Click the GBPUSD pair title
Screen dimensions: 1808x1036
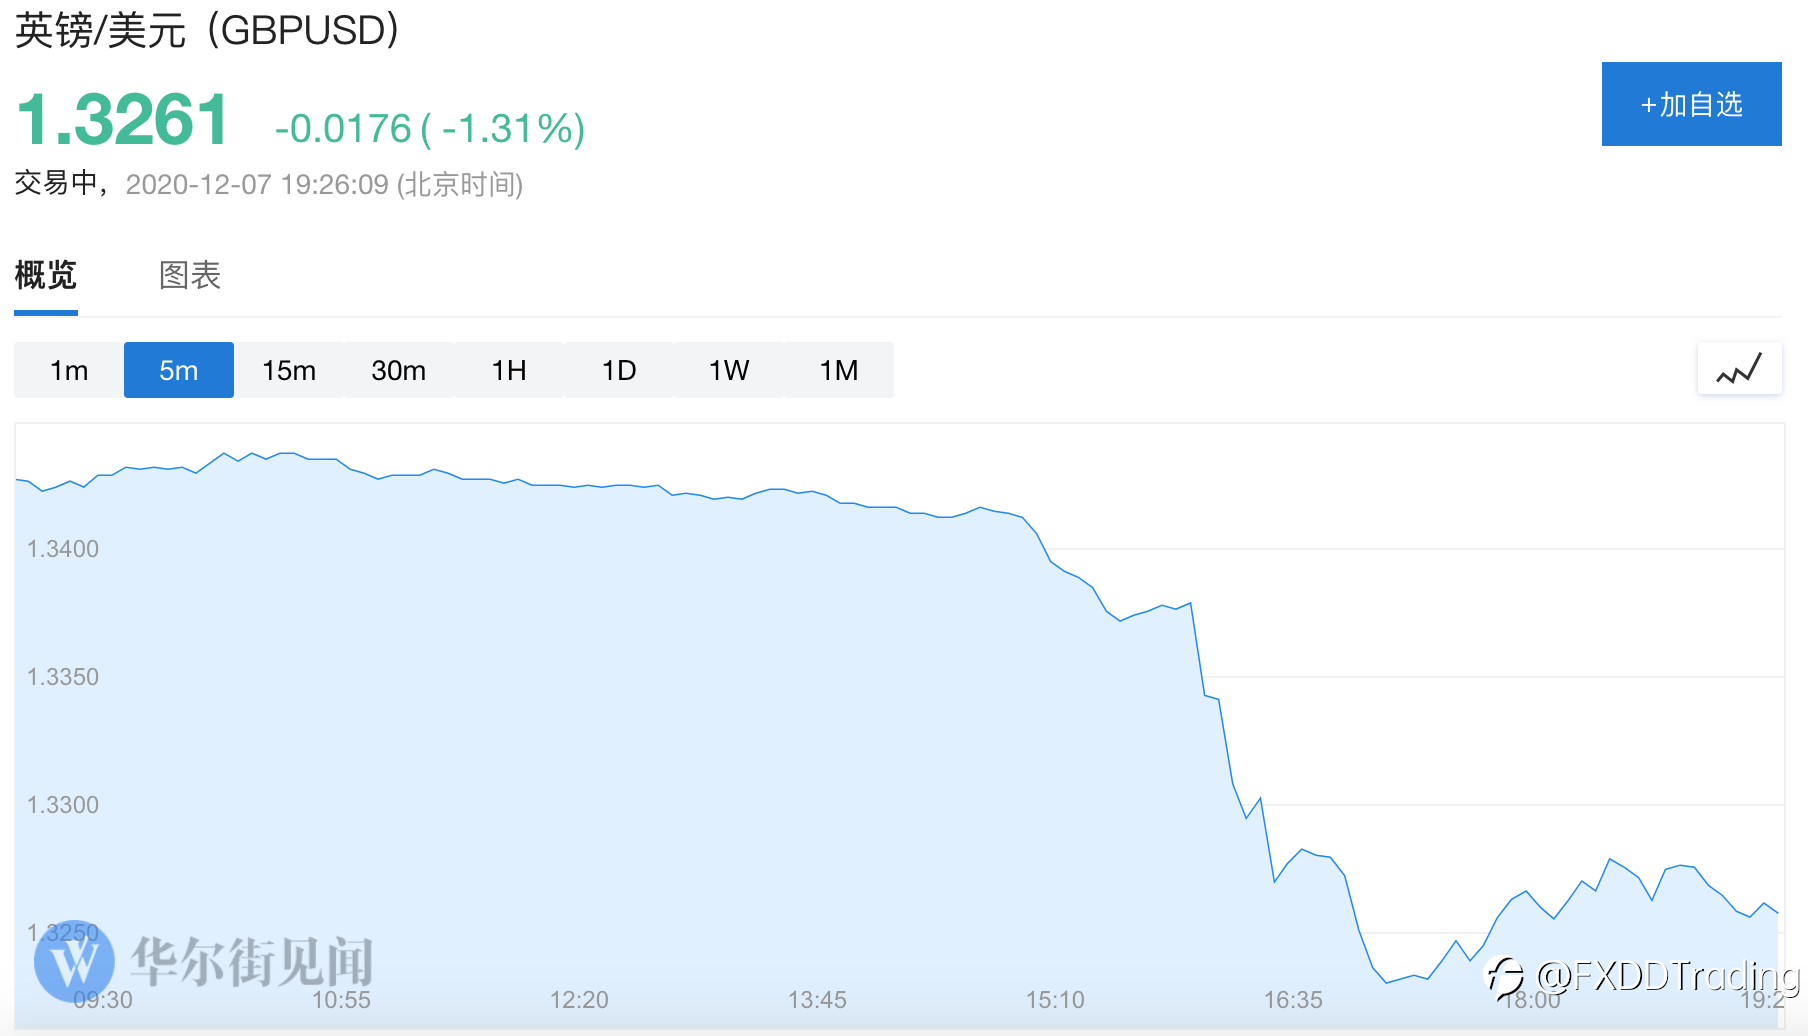[207, 30]
